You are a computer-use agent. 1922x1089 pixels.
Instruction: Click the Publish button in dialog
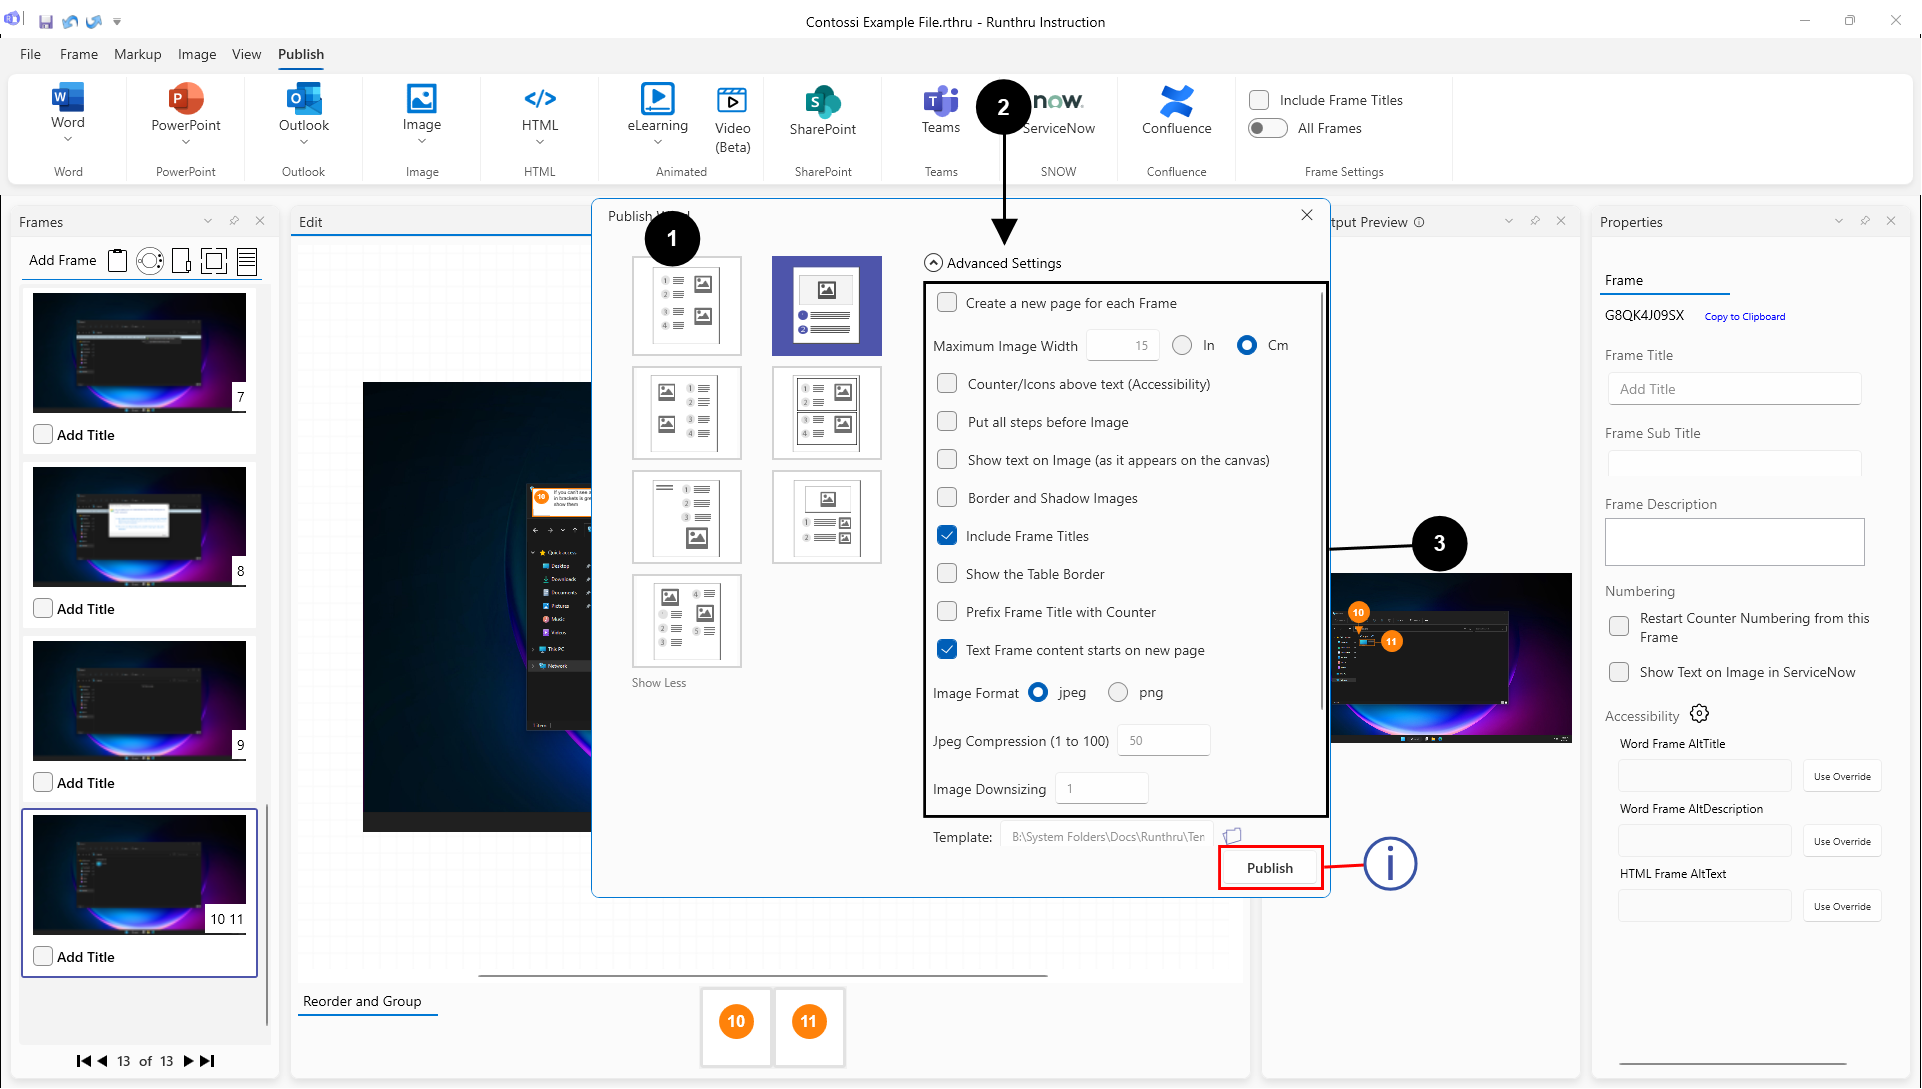(x=1269, y=868)
